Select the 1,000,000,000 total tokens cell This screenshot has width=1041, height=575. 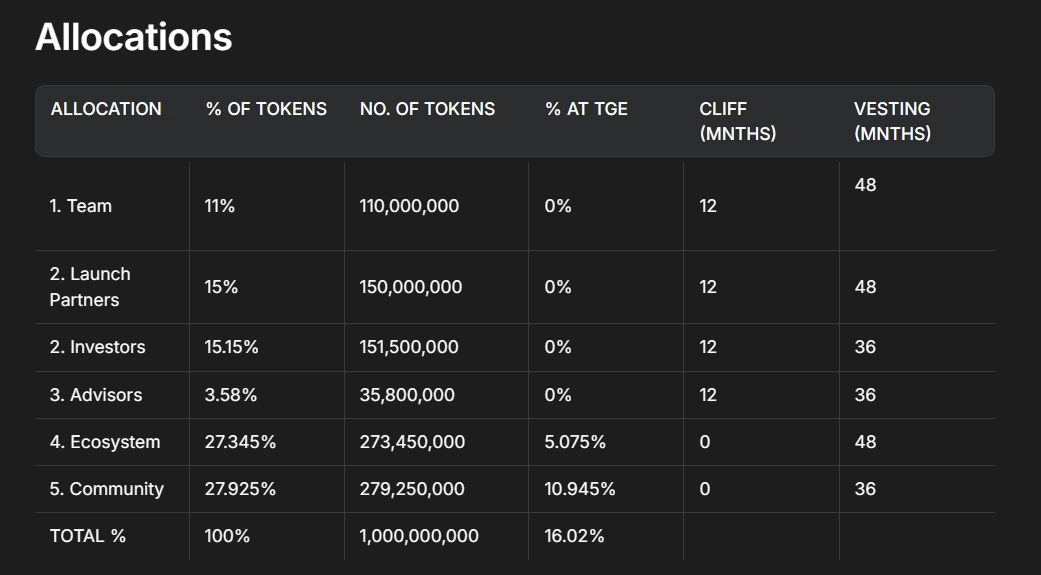[419, 536]
